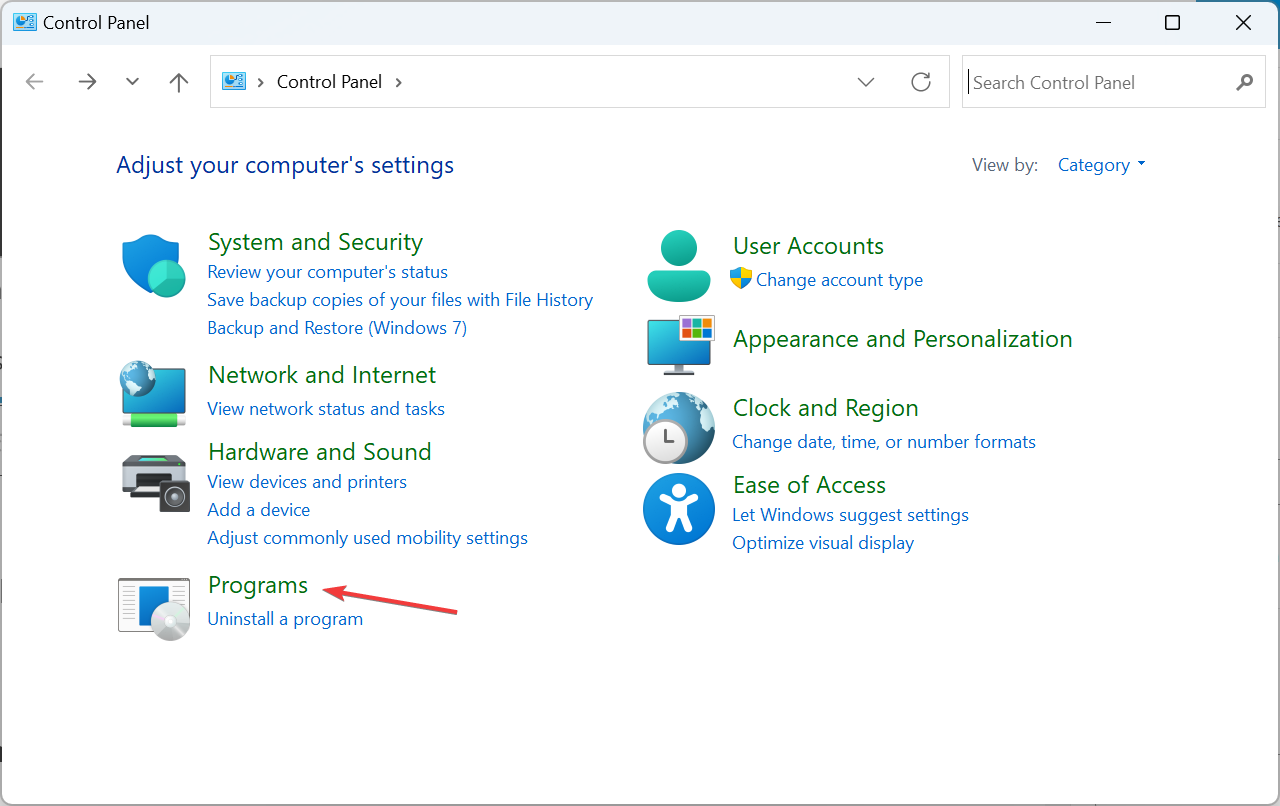The image size is (1280, 806).
Task: Click the Appearance and Personalization monitor icon
Action: tap(680, 344)
